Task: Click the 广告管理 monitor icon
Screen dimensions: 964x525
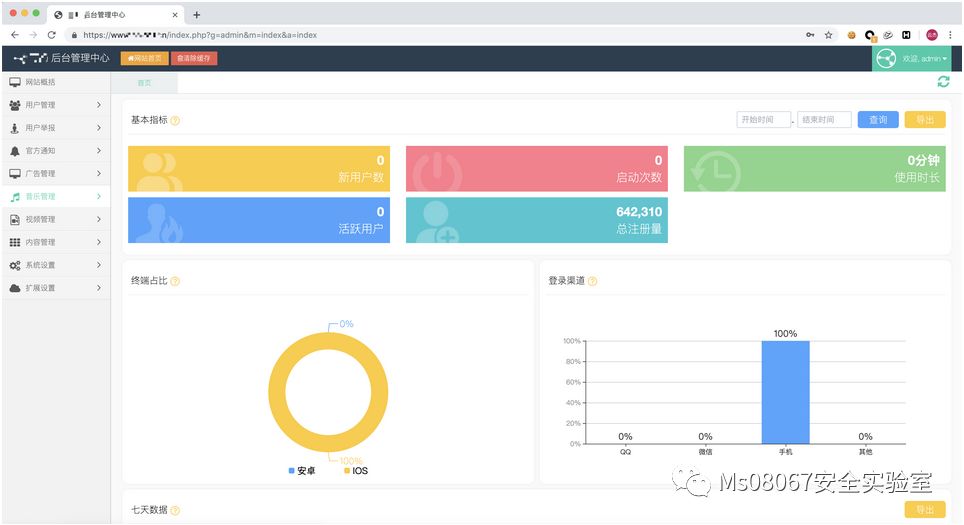Action: click(x=15, y=173)
